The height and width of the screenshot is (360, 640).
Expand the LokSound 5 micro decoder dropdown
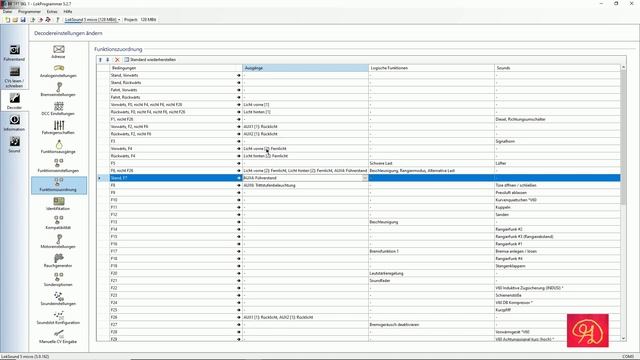[119, 20]
